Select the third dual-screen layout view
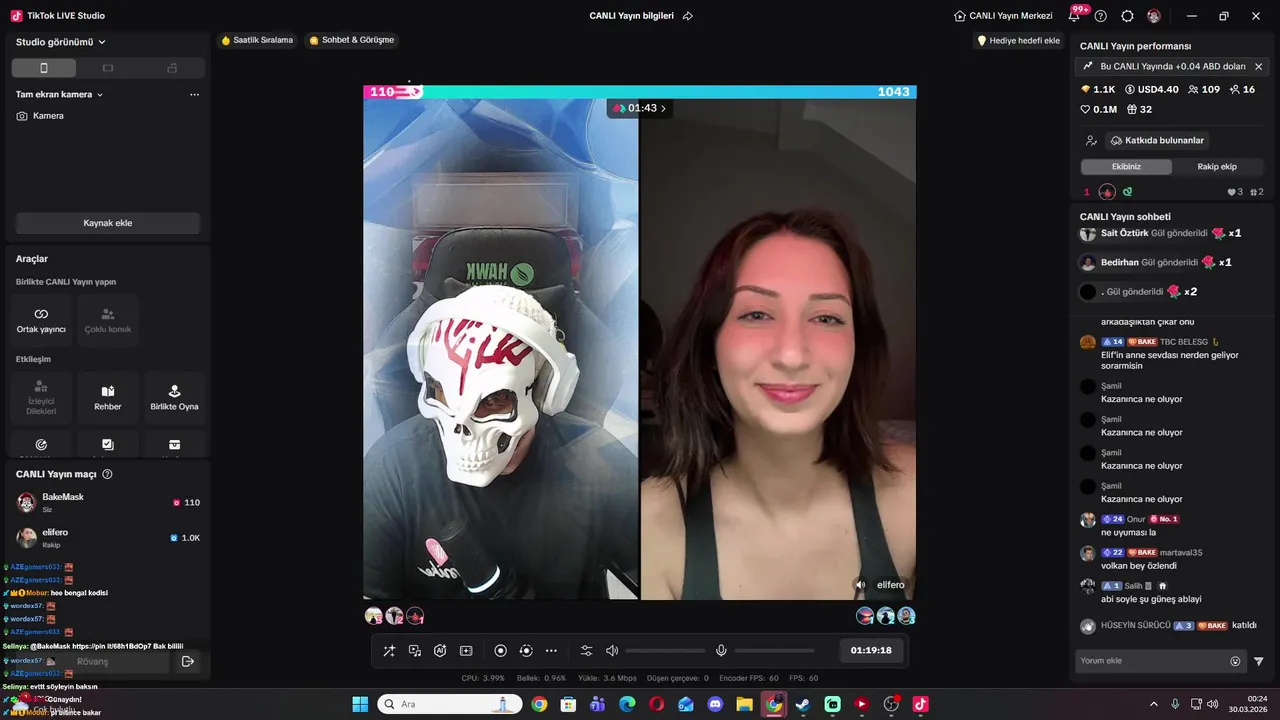This screenshot has height=720, width=1280. (172, 68)
